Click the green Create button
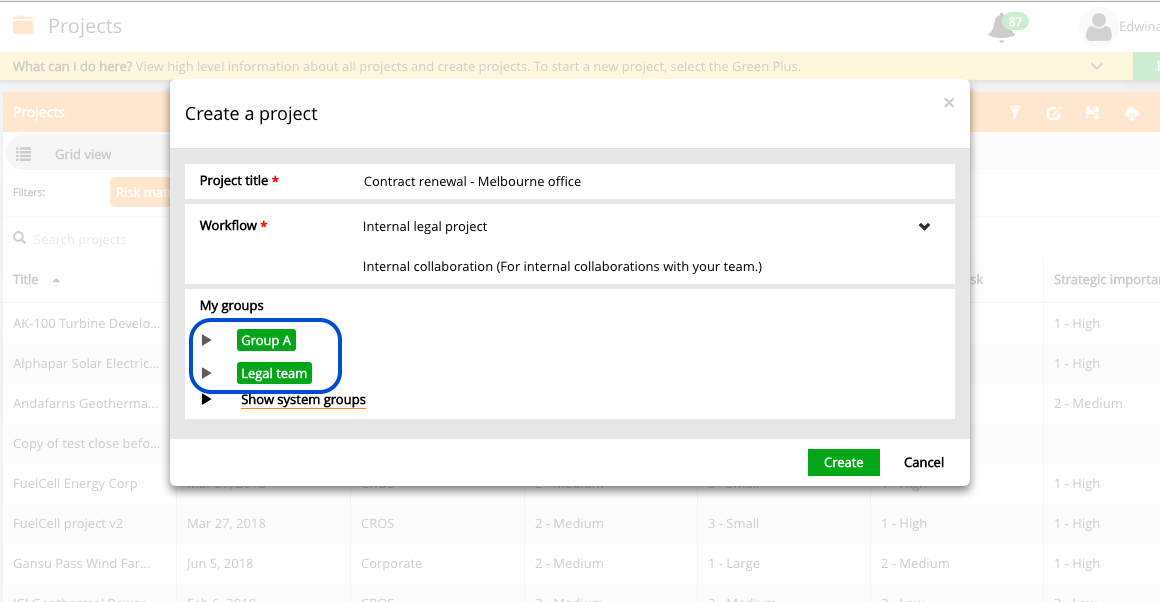This screenshot has height=602, width=1160. pos(843,462)
